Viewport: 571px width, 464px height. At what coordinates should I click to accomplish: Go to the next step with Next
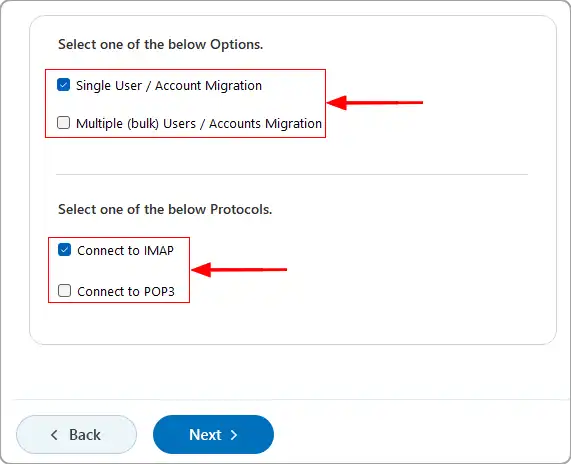point(213,434)
